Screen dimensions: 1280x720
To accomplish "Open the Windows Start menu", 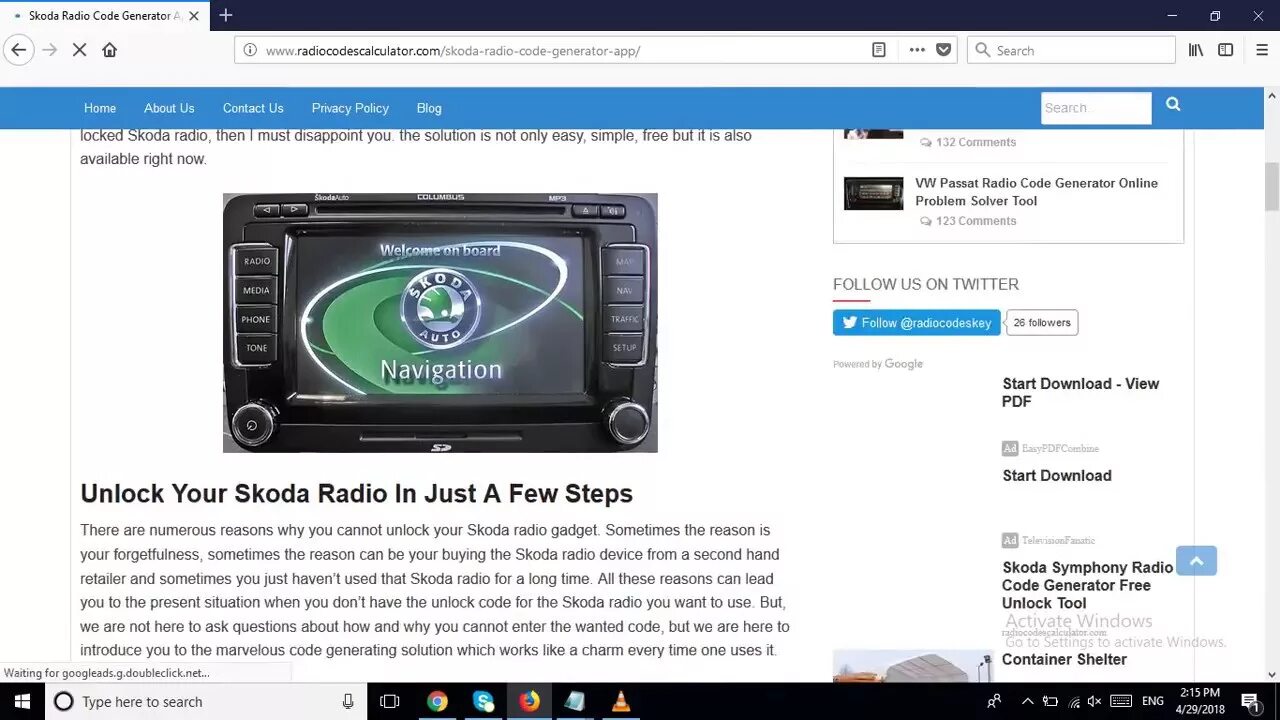I will click(x=22, y=701).
